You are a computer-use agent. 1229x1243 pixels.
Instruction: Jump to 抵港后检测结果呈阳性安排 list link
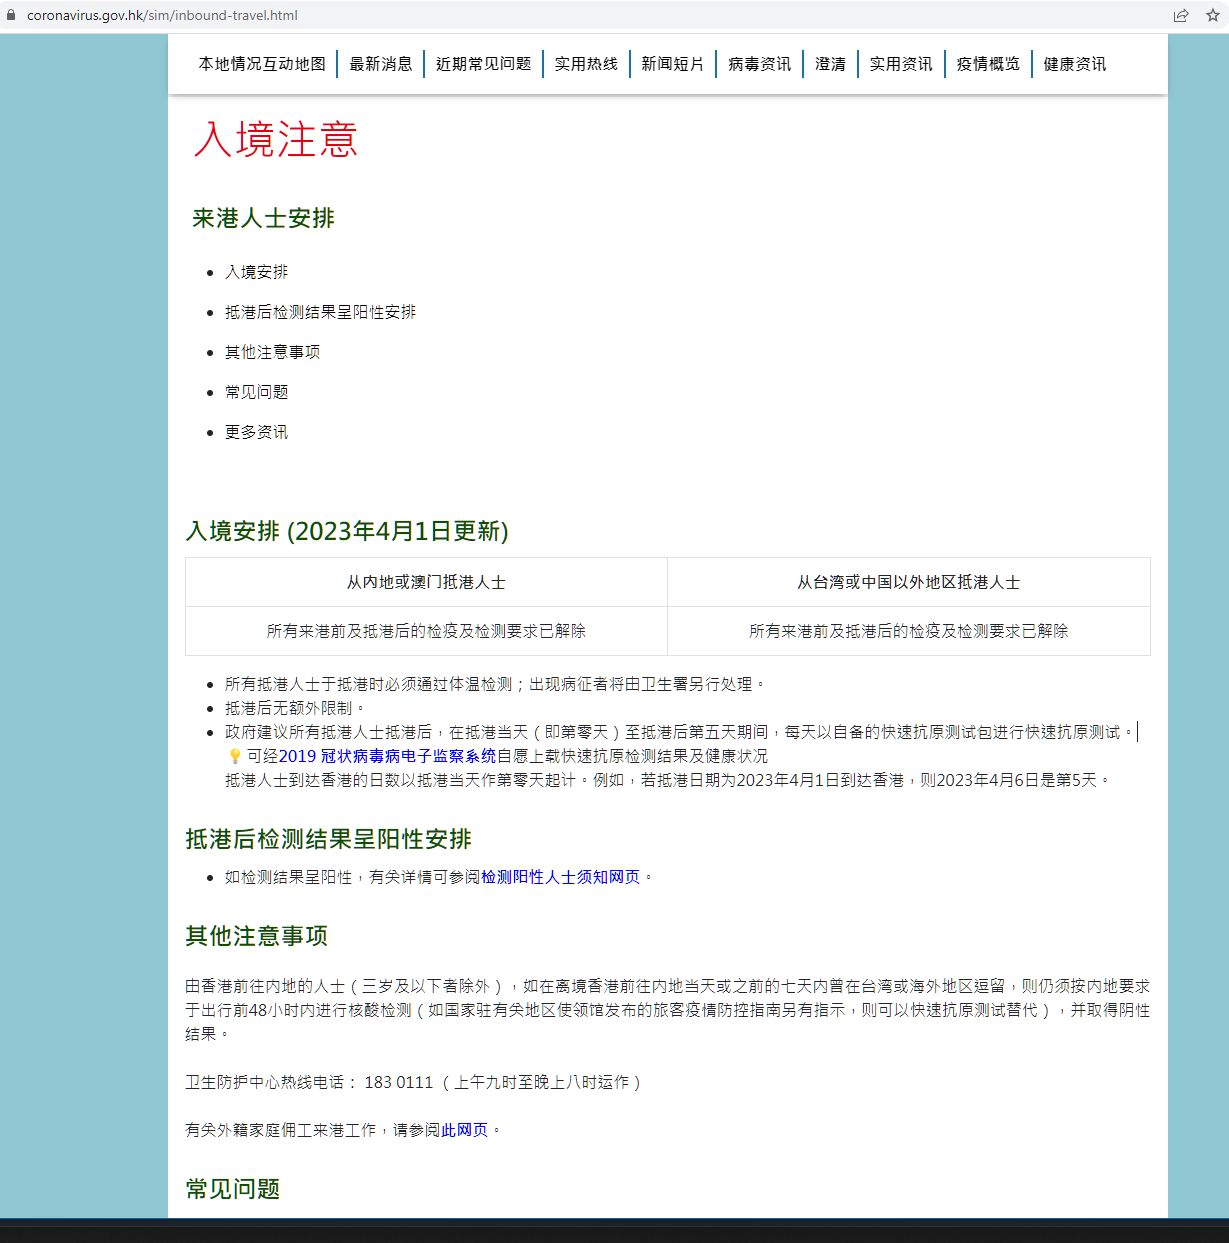(x=320, y=312)
